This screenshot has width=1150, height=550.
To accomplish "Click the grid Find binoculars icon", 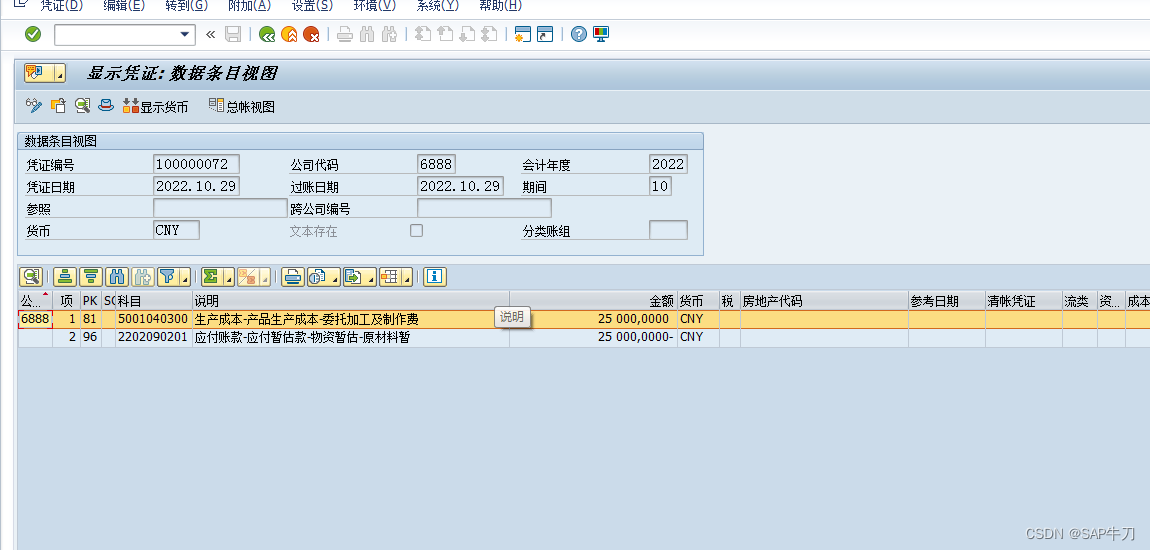I will [x=117, y=276].
